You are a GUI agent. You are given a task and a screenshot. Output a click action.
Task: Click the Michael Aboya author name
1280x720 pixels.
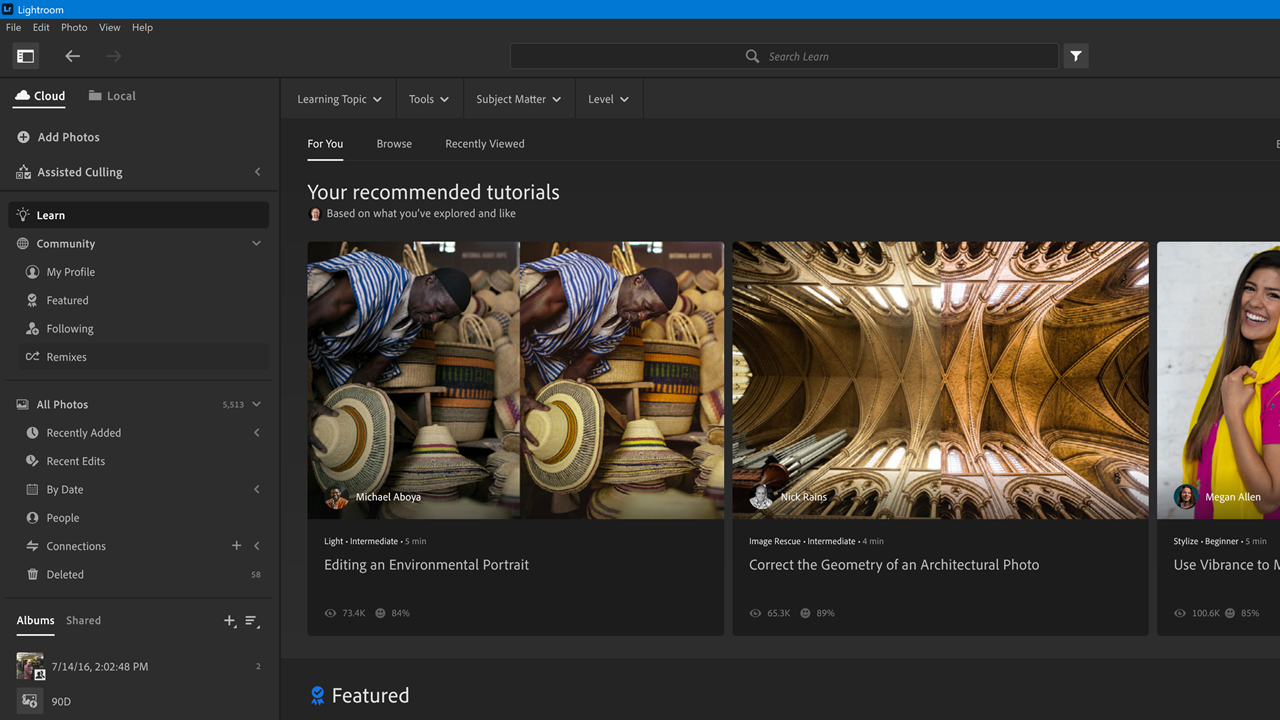pos(388,497)
